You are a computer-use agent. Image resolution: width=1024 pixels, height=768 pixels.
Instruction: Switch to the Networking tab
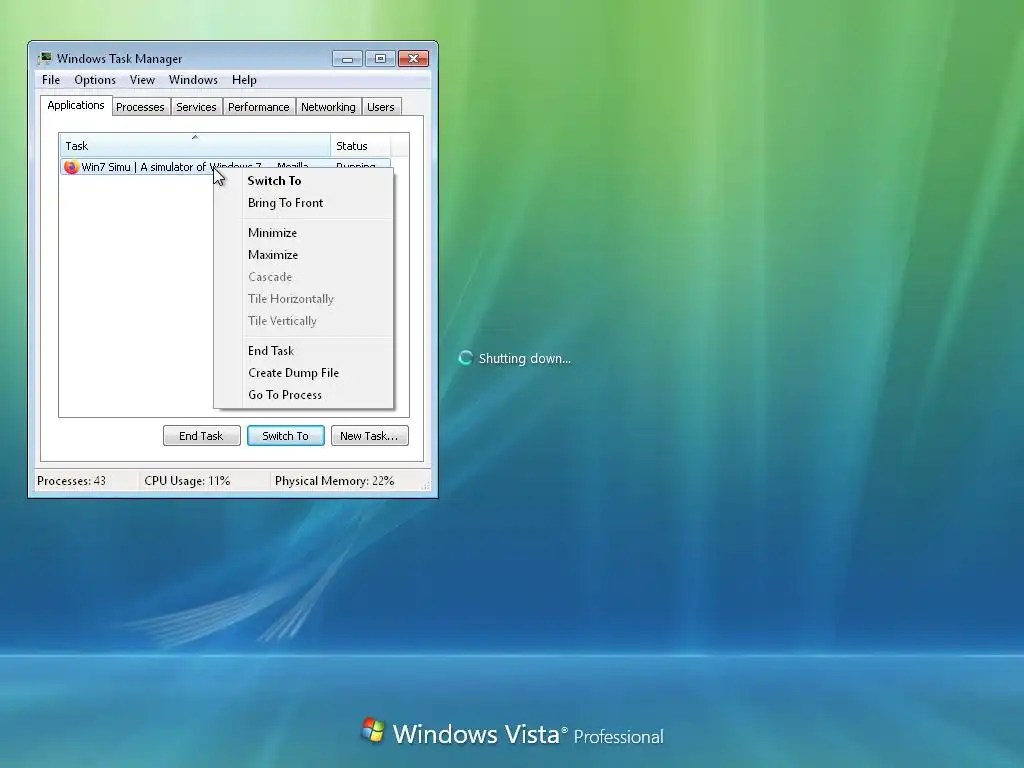click(328, 107)
